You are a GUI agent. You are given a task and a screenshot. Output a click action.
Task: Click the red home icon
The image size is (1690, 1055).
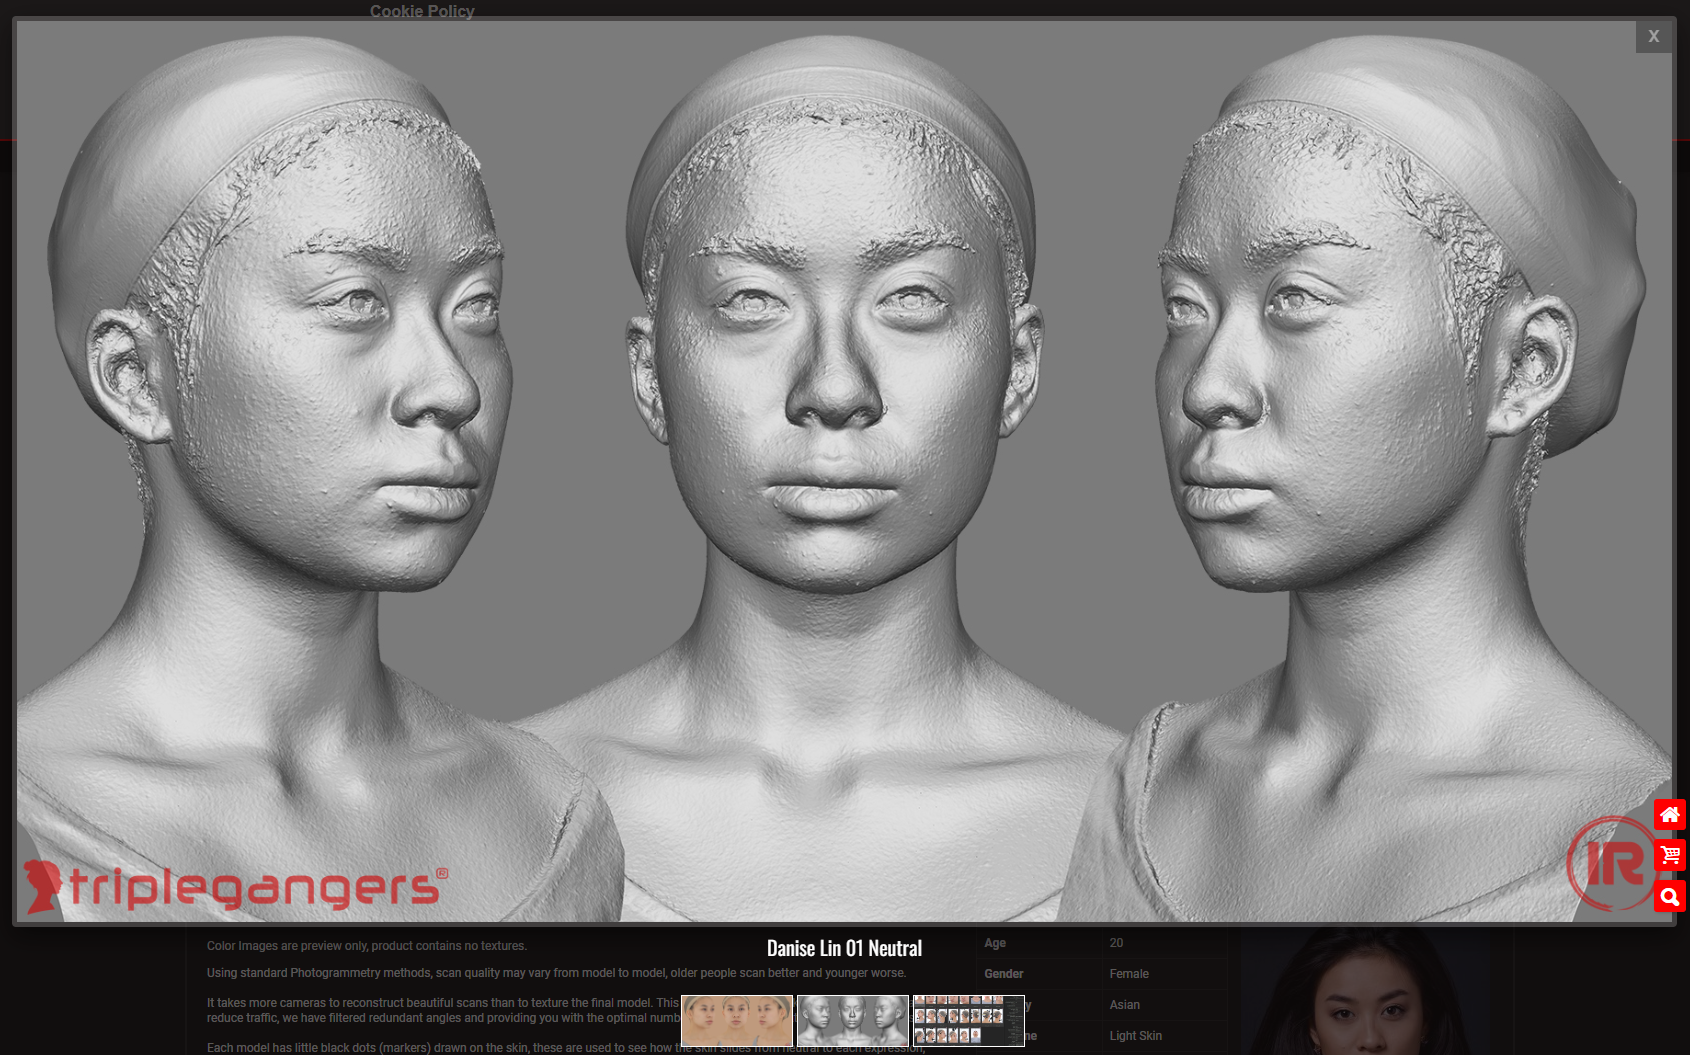(x=1670, y=815)
